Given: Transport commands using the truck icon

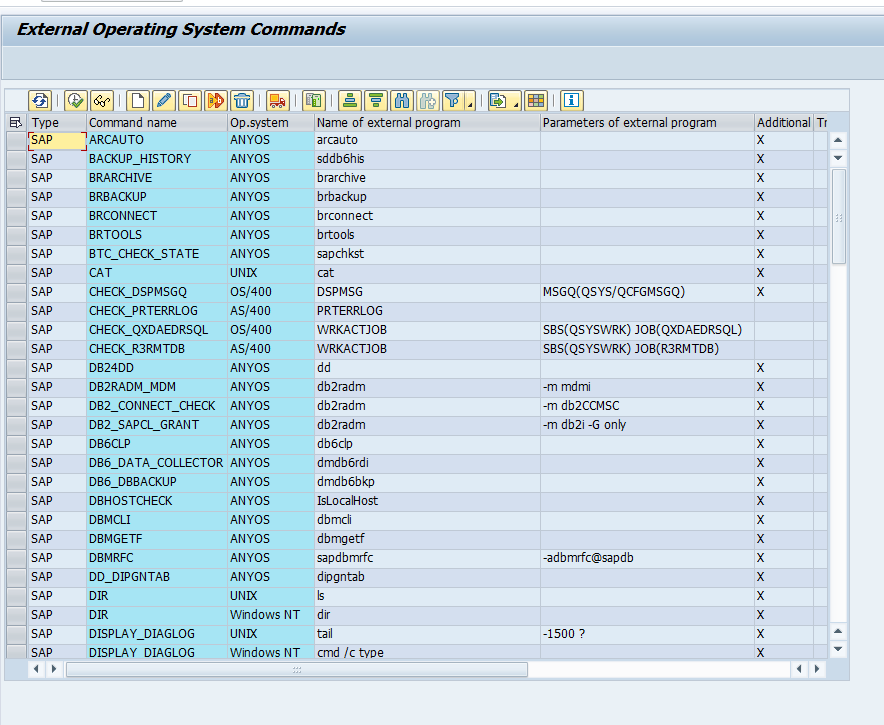Looking at the screenshot, I should point(278,100).
